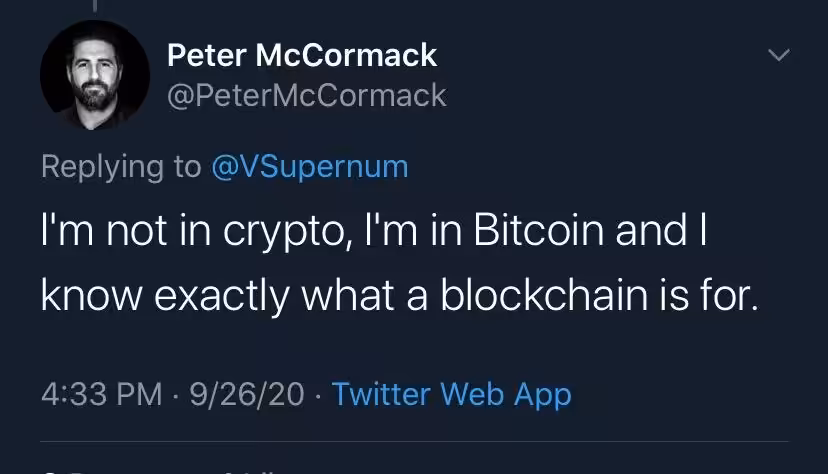Click the word 'blockchain' in the tweet
This screenshot has height=474, width=828.
[x=544, y=295]
